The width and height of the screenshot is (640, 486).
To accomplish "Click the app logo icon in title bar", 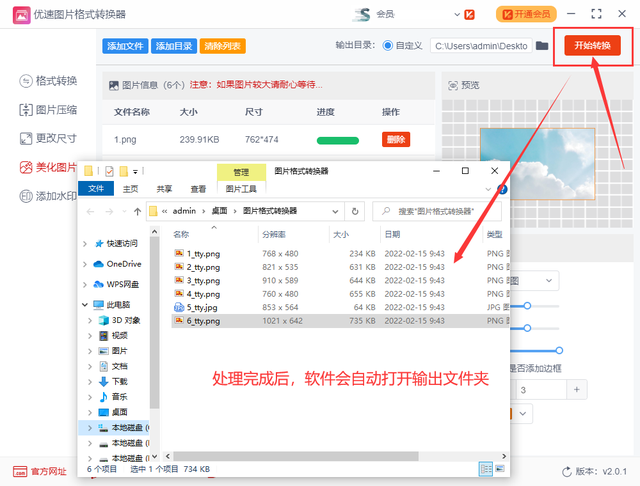I will click(21, 15).
